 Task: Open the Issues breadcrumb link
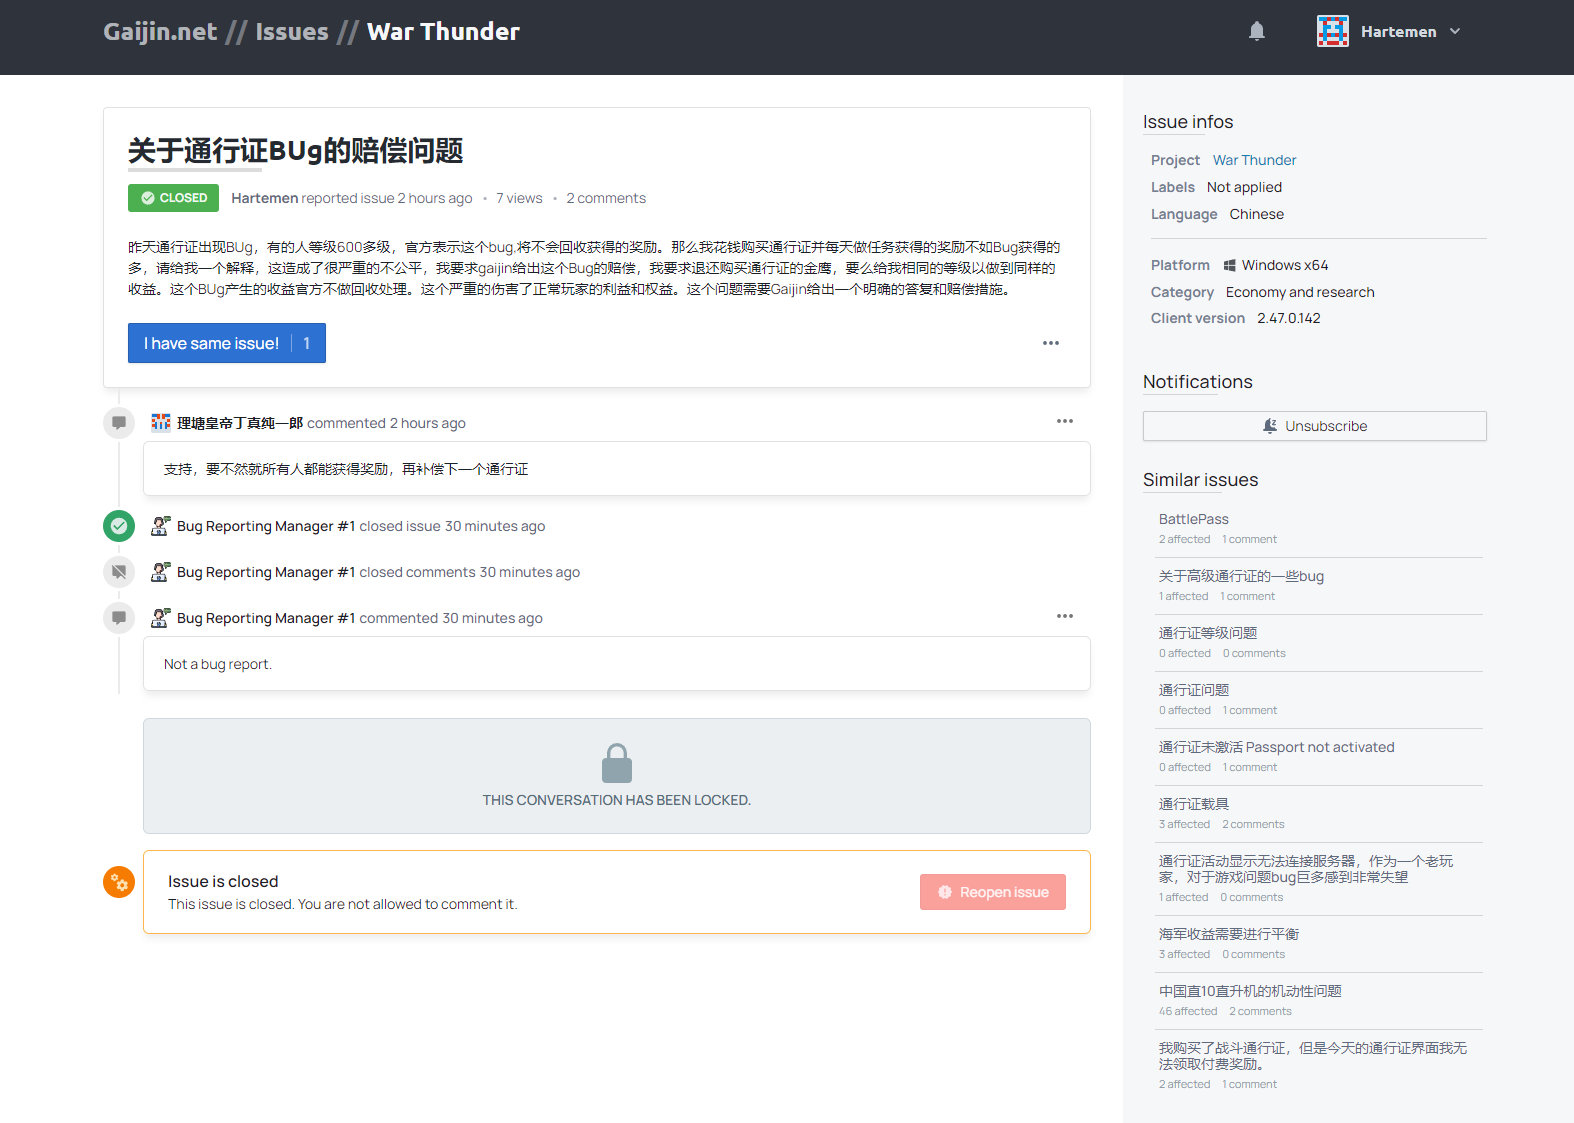coord(292,31)
